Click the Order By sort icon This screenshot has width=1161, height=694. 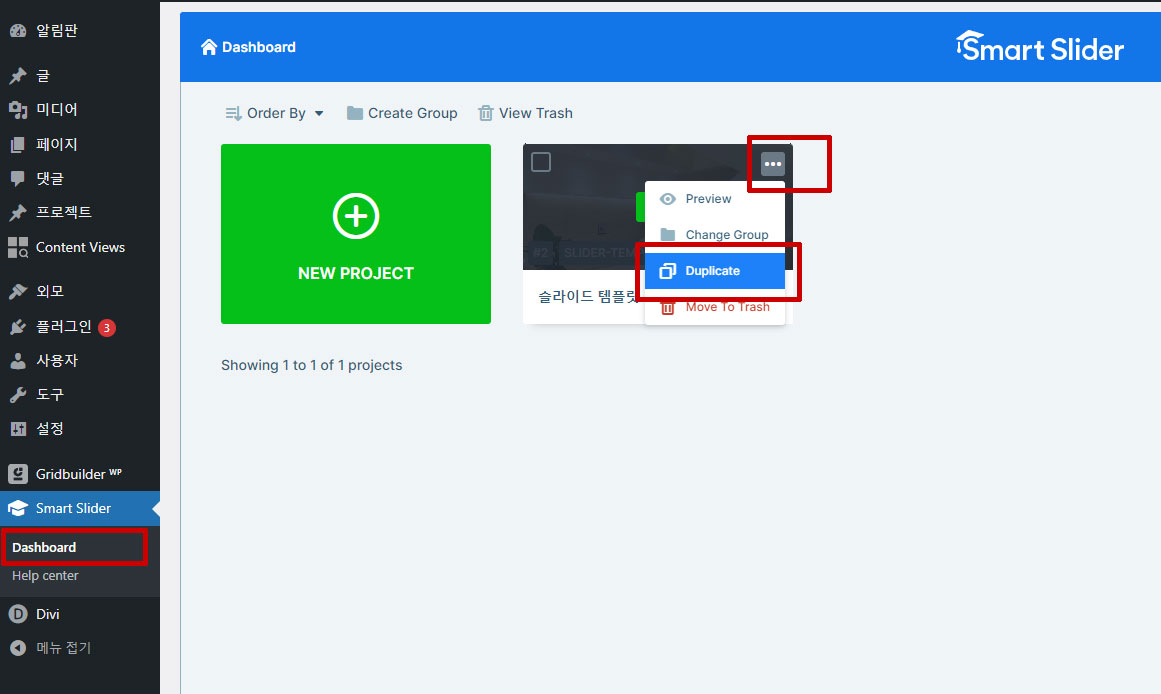click(x=233, y=113)
